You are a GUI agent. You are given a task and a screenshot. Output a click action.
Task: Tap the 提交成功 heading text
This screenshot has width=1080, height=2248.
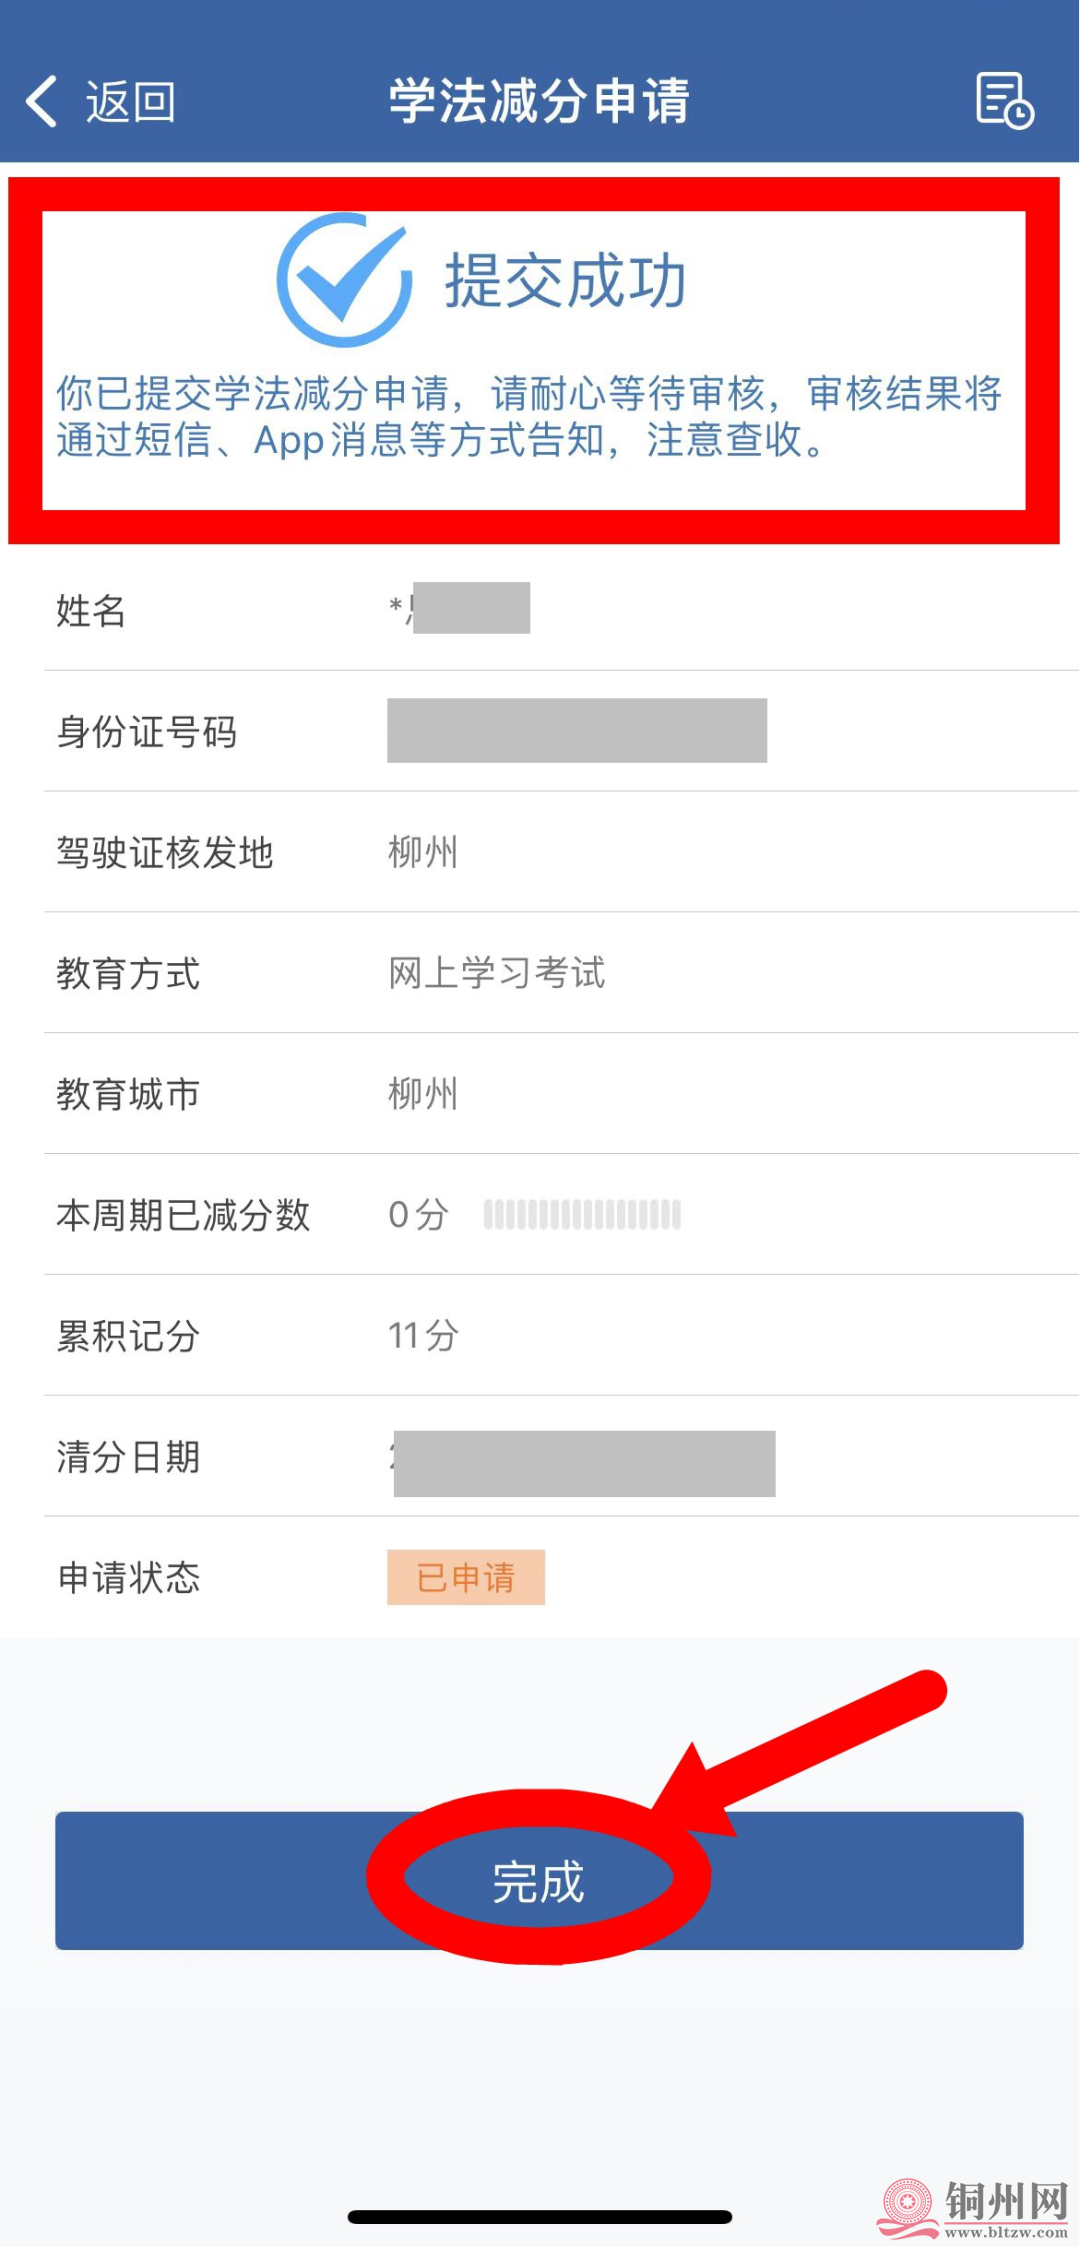[565, 281]
